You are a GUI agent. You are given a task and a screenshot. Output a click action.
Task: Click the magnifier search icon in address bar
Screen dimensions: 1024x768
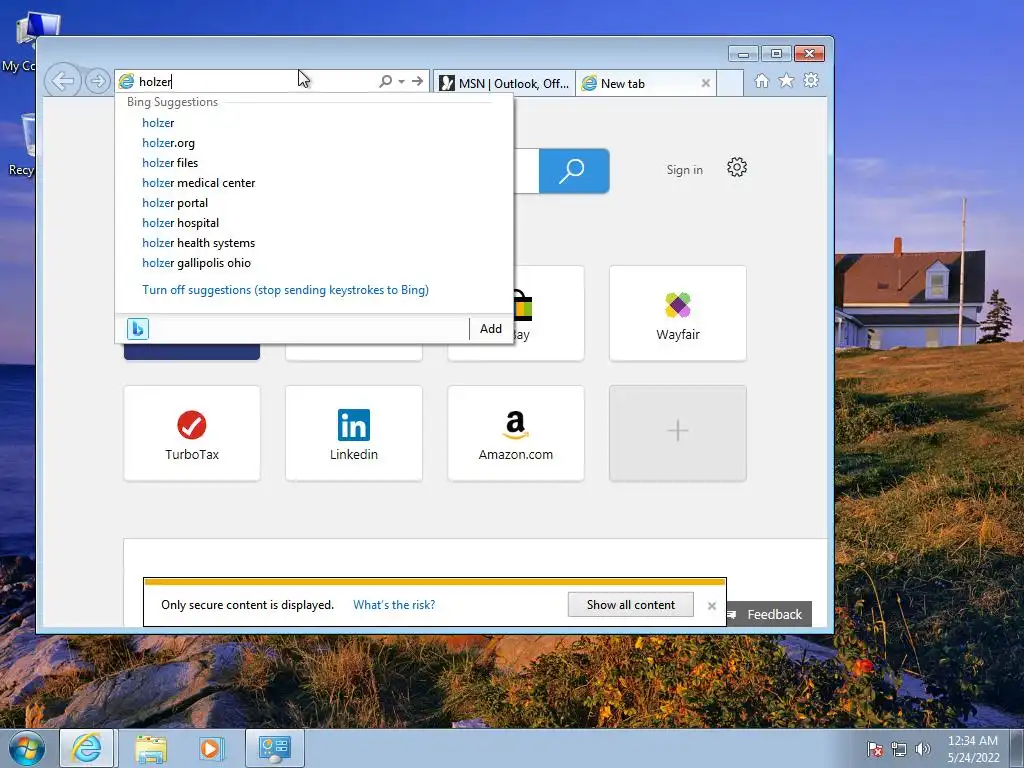click(x=386, y=81)
